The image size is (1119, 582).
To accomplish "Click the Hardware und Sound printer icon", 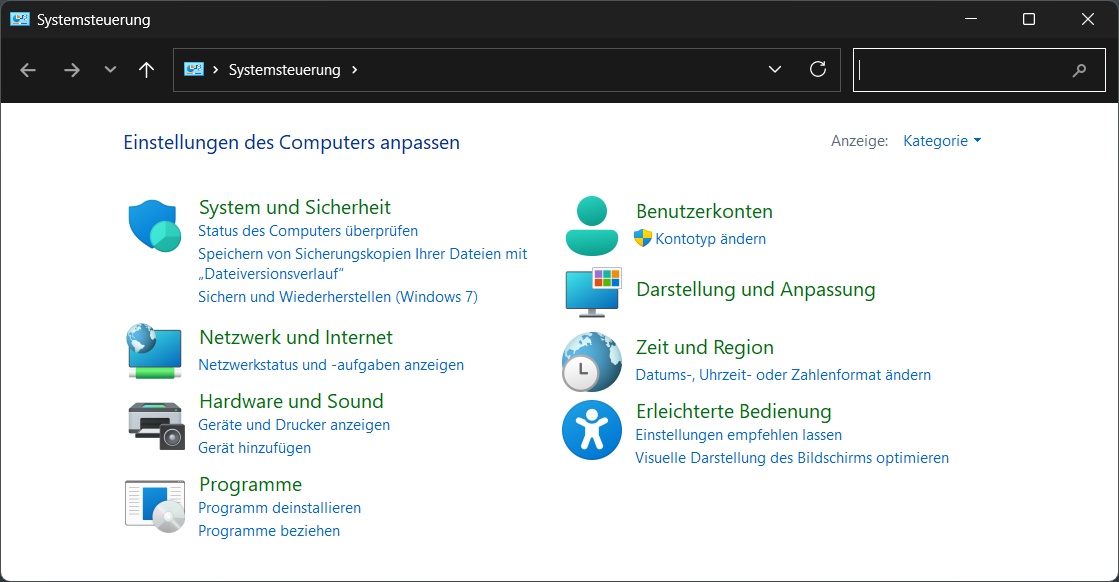I will coord(156,424).
